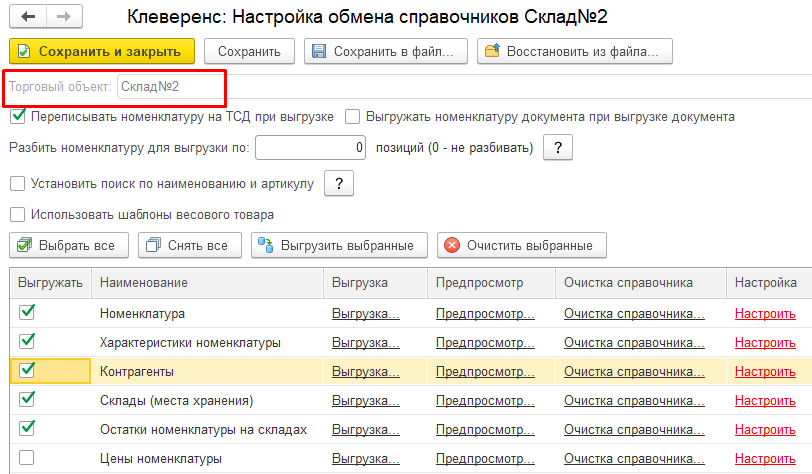
Task: Click Настройка column header
Action: click(770, 283)
